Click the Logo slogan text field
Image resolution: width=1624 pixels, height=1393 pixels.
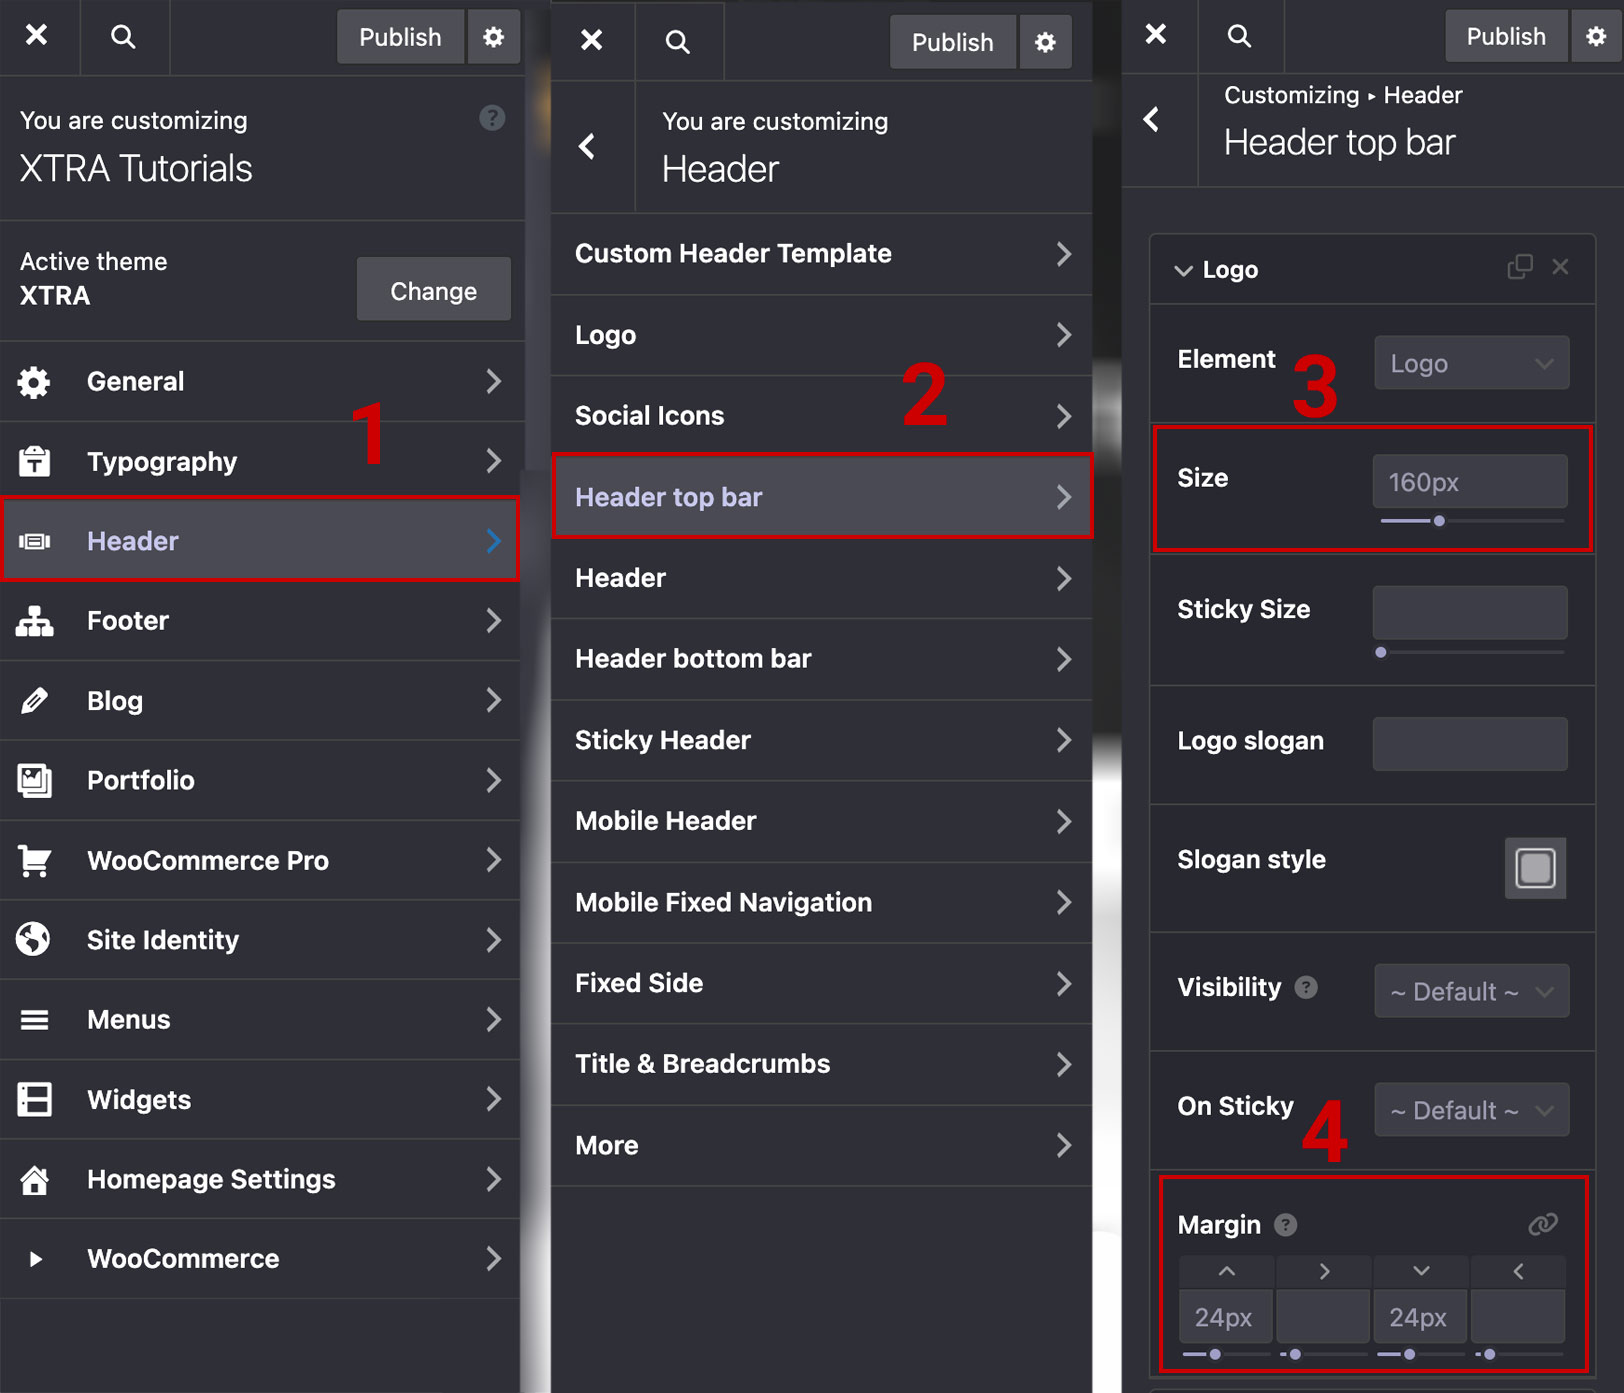[x=1469, y=743]
